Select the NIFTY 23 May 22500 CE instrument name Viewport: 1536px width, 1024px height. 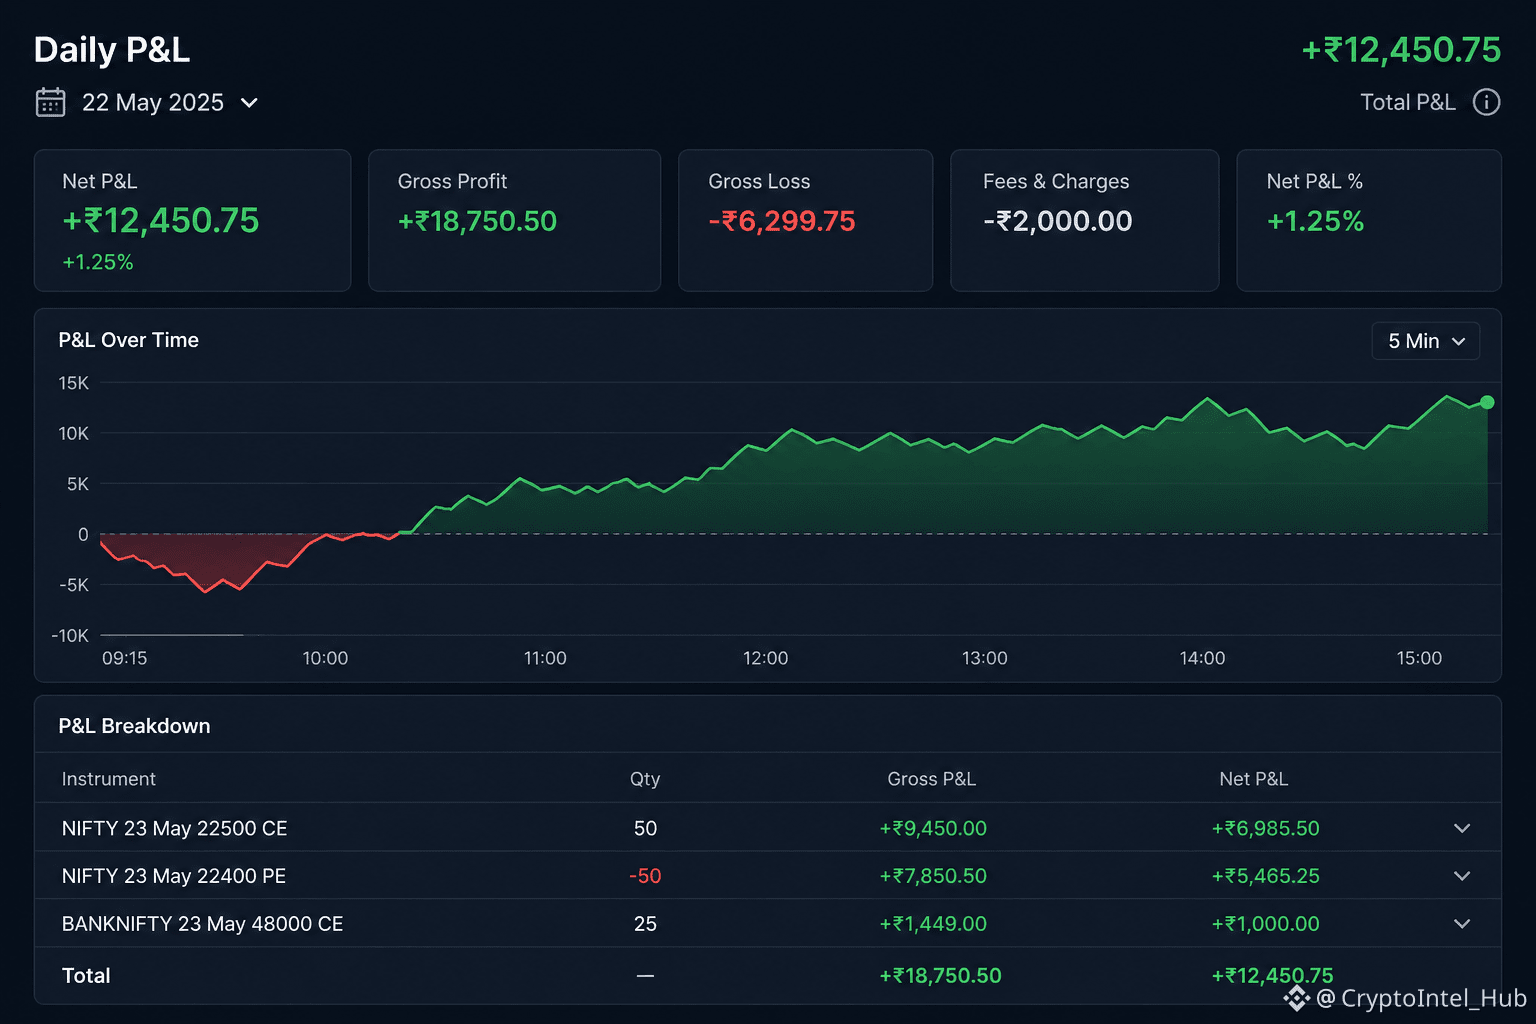[x=174, y=828]
